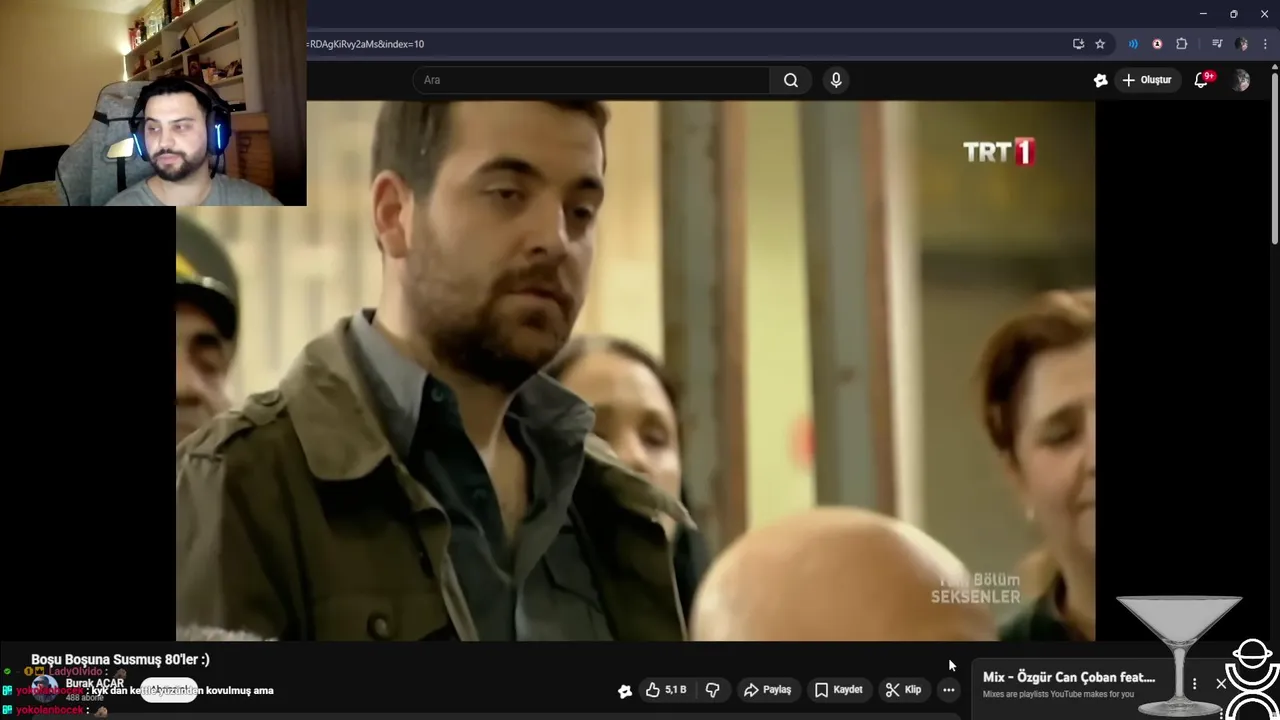This screenshot has width=1280, height=720.
Task: Open the Chrome profile avatar
Action: pos(1241,44)
